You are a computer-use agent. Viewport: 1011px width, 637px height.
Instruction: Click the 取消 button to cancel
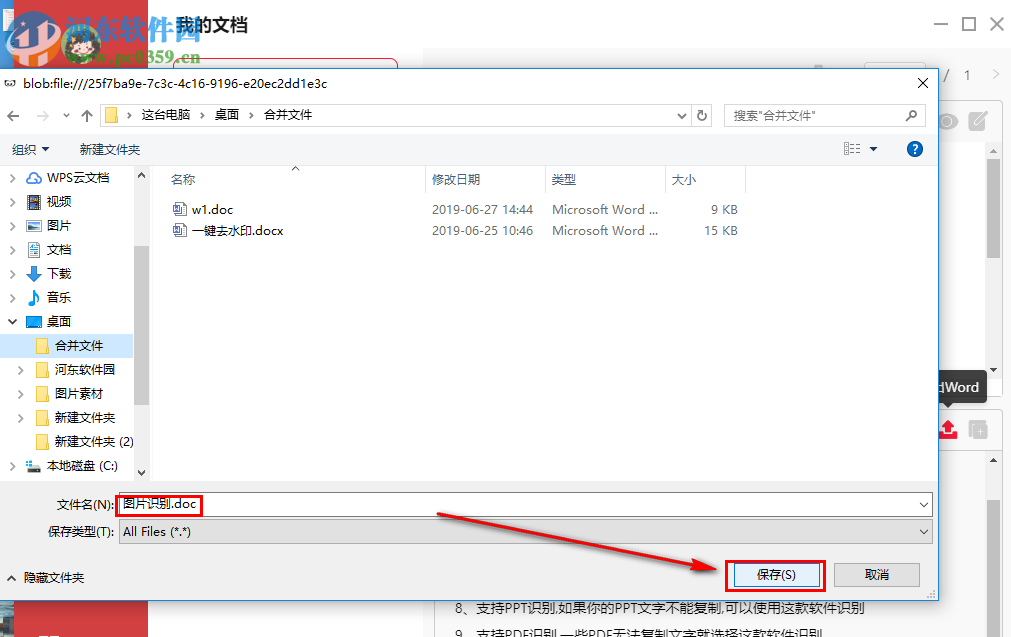coord(876,574)
